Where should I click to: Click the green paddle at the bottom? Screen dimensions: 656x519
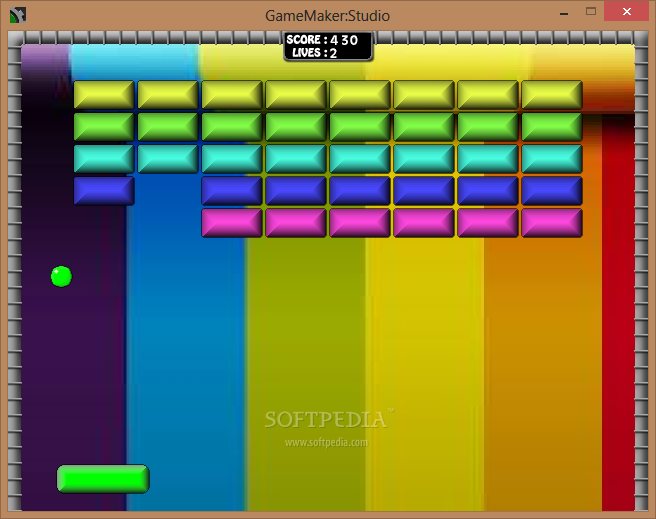[103, 478]
